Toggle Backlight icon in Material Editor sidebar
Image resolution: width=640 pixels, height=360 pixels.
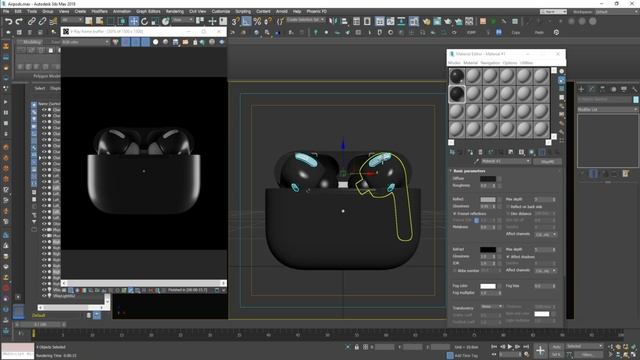(x=562, y=80)
